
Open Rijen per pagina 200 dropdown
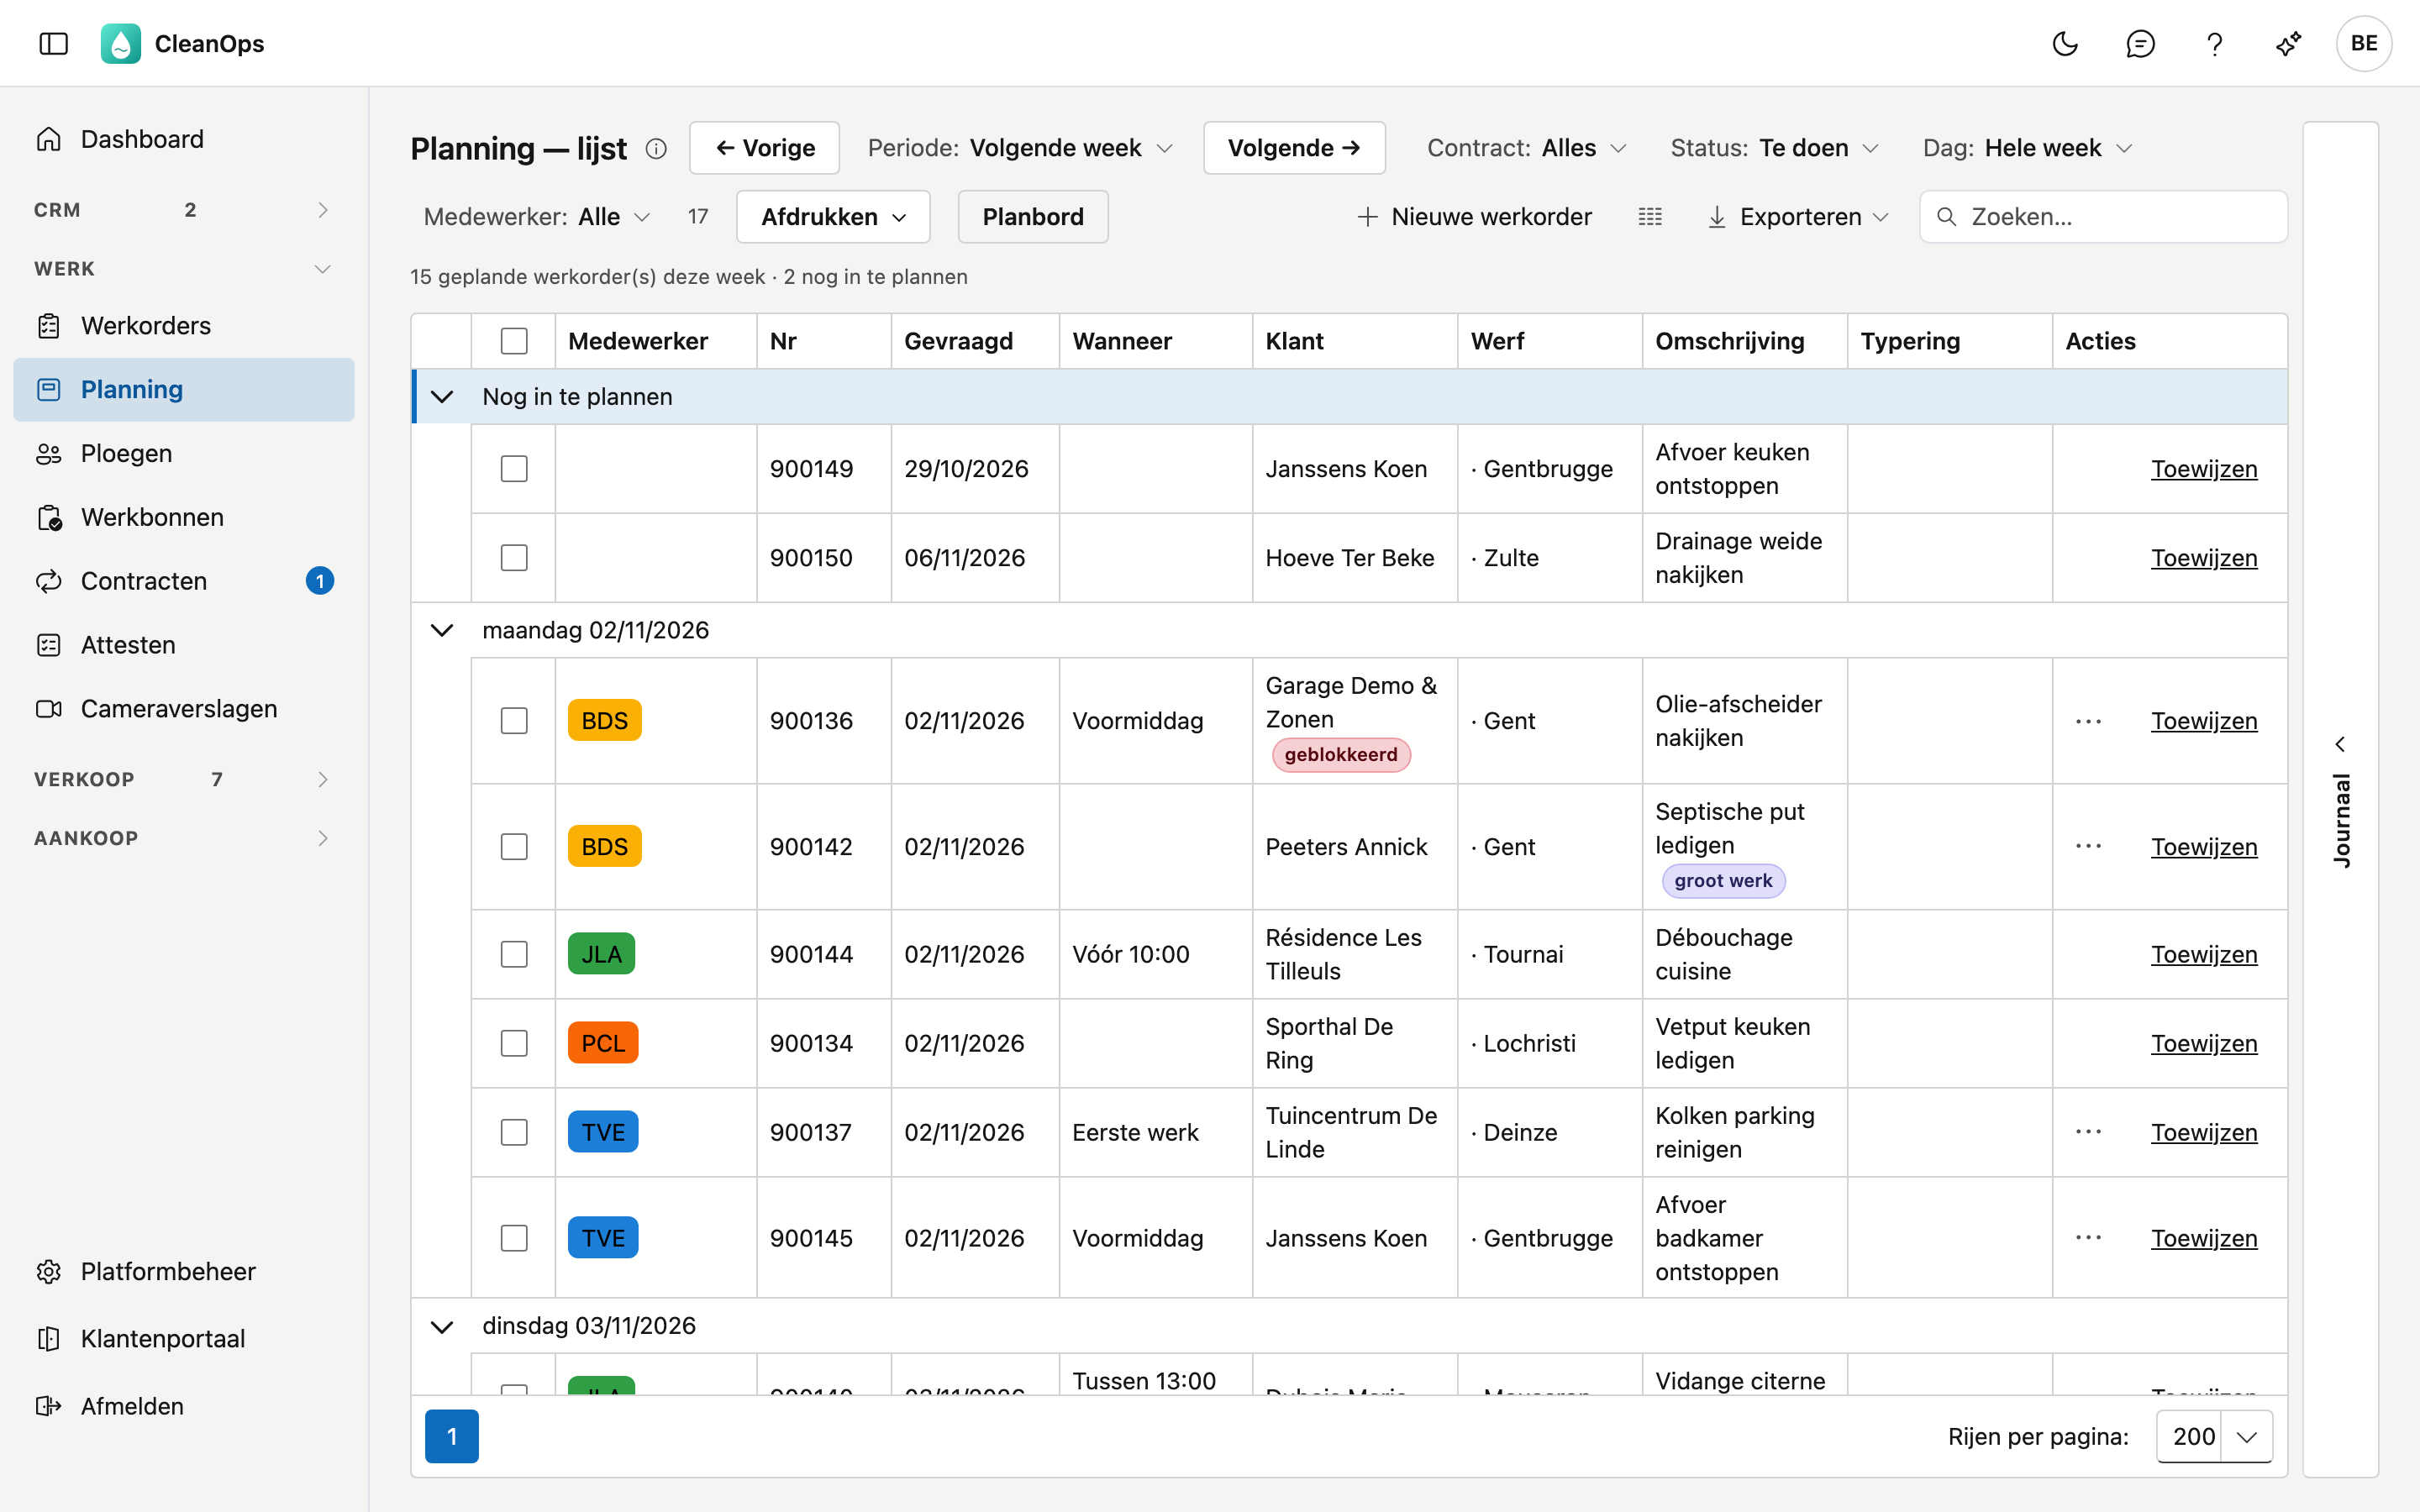[2214, 1436]
